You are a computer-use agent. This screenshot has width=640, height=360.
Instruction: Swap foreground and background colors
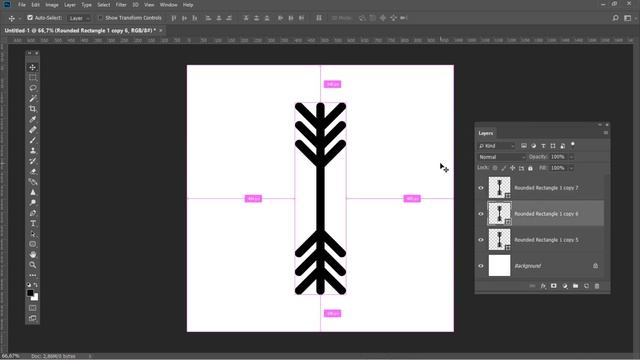coord(36,285)
